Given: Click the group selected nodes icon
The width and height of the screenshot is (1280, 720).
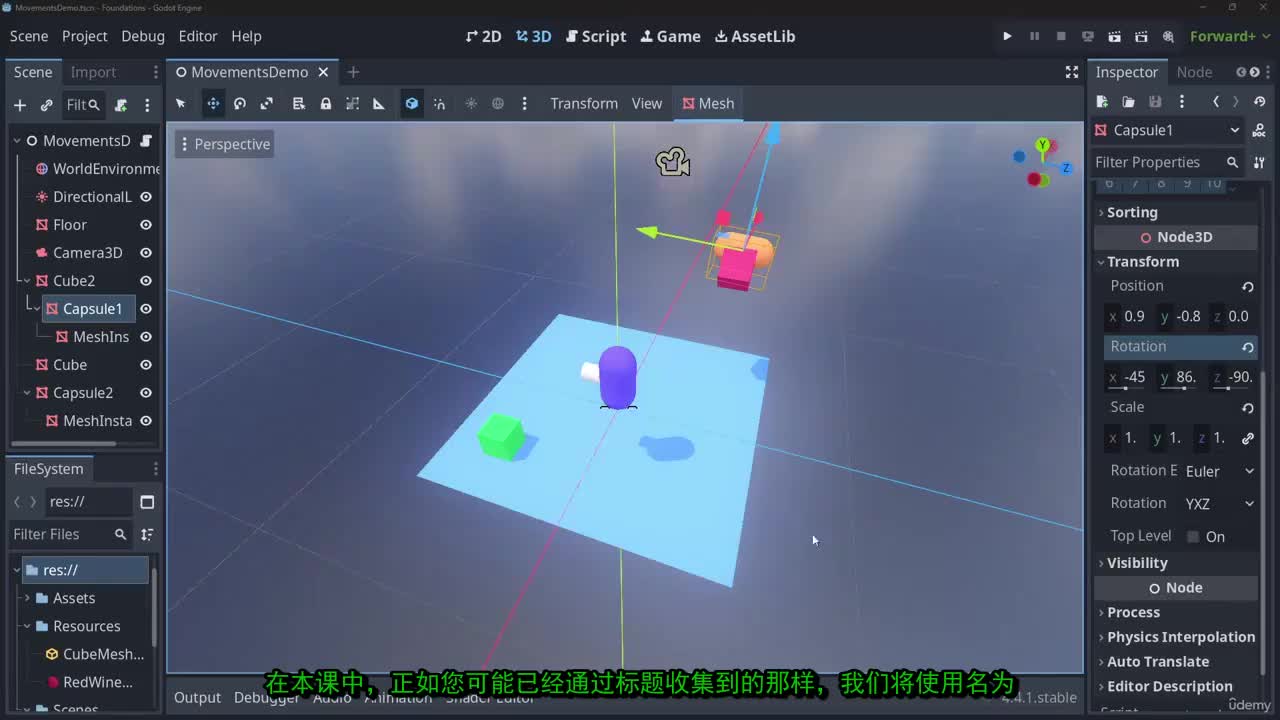Looking at the screenshot, I should click(x=352, y=103).
